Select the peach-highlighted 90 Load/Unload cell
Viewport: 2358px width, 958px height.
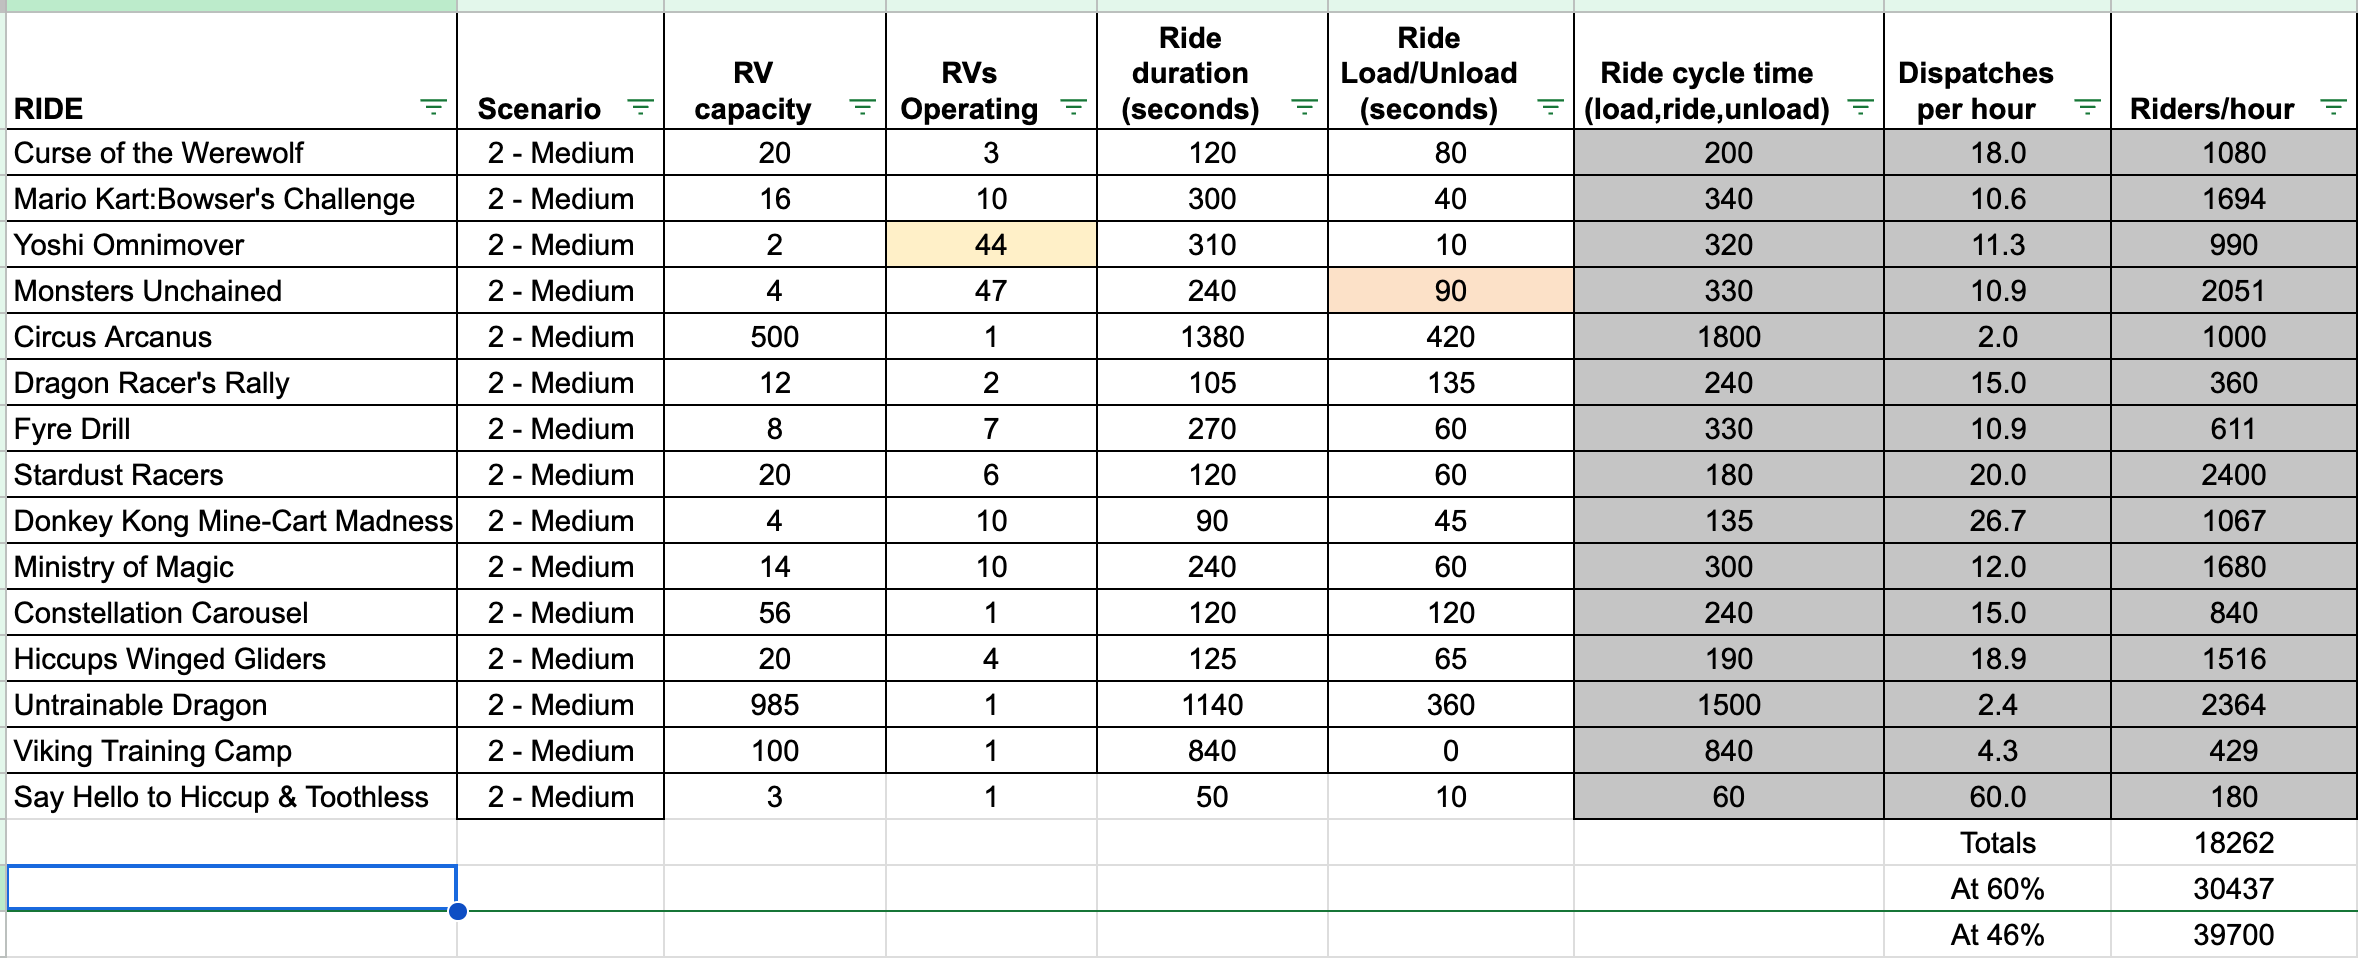tap(1450, 291)
